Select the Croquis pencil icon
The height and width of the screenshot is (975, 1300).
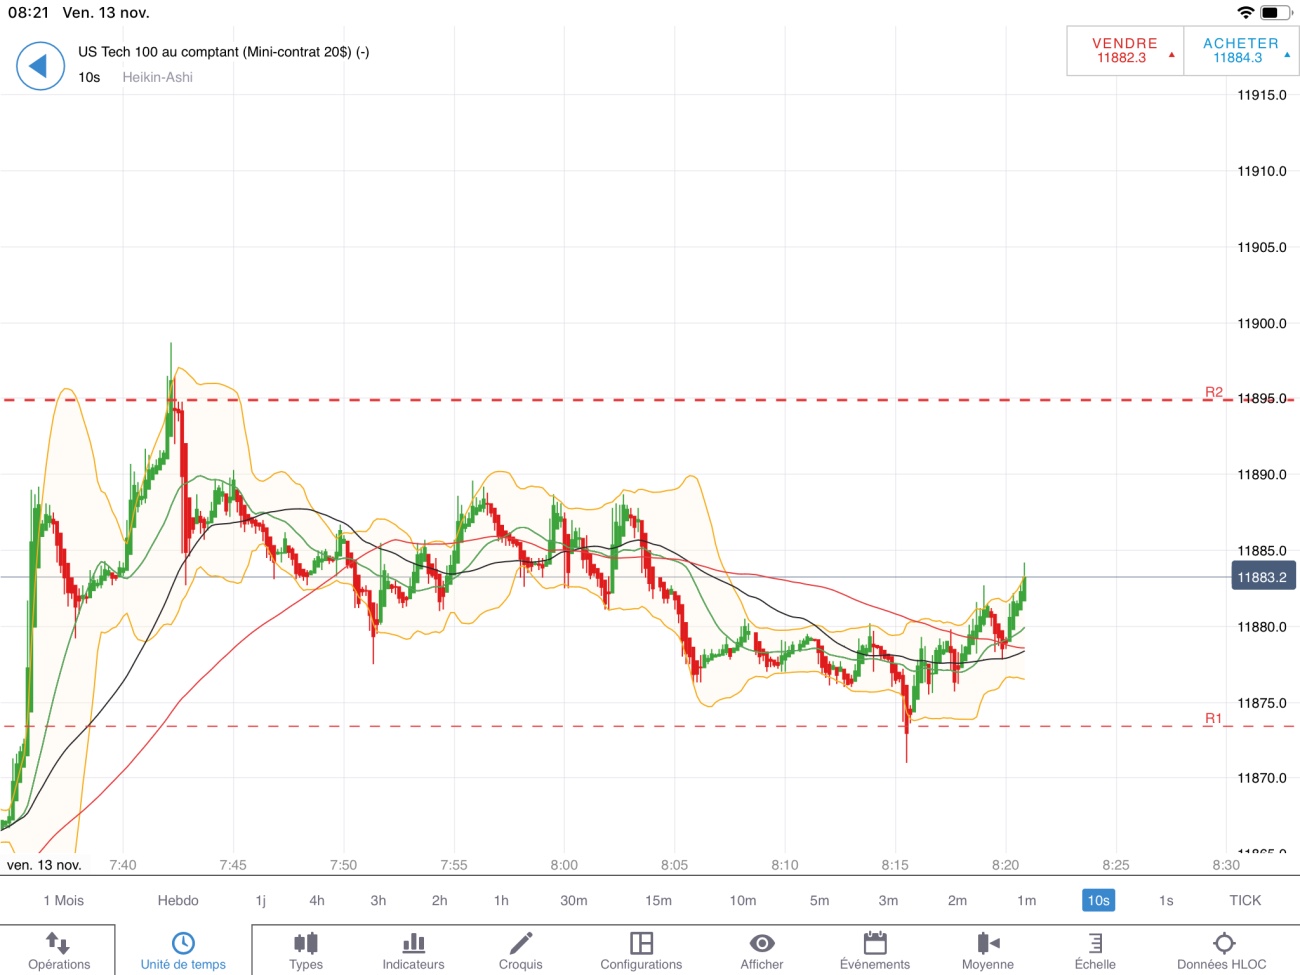click(x=521, y=943)
